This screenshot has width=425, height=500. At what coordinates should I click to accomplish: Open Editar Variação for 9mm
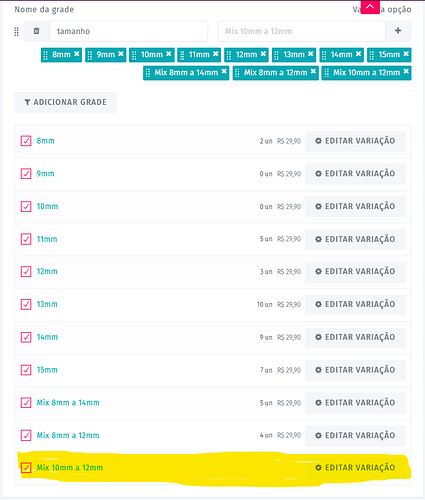coord(355,174)
